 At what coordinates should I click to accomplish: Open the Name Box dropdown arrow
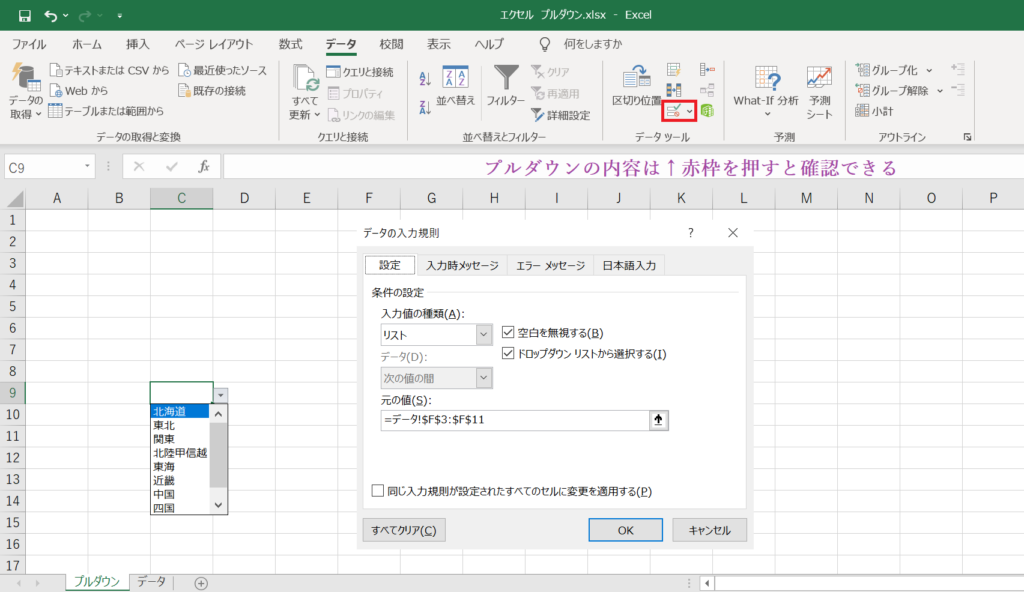coord(88,167)
